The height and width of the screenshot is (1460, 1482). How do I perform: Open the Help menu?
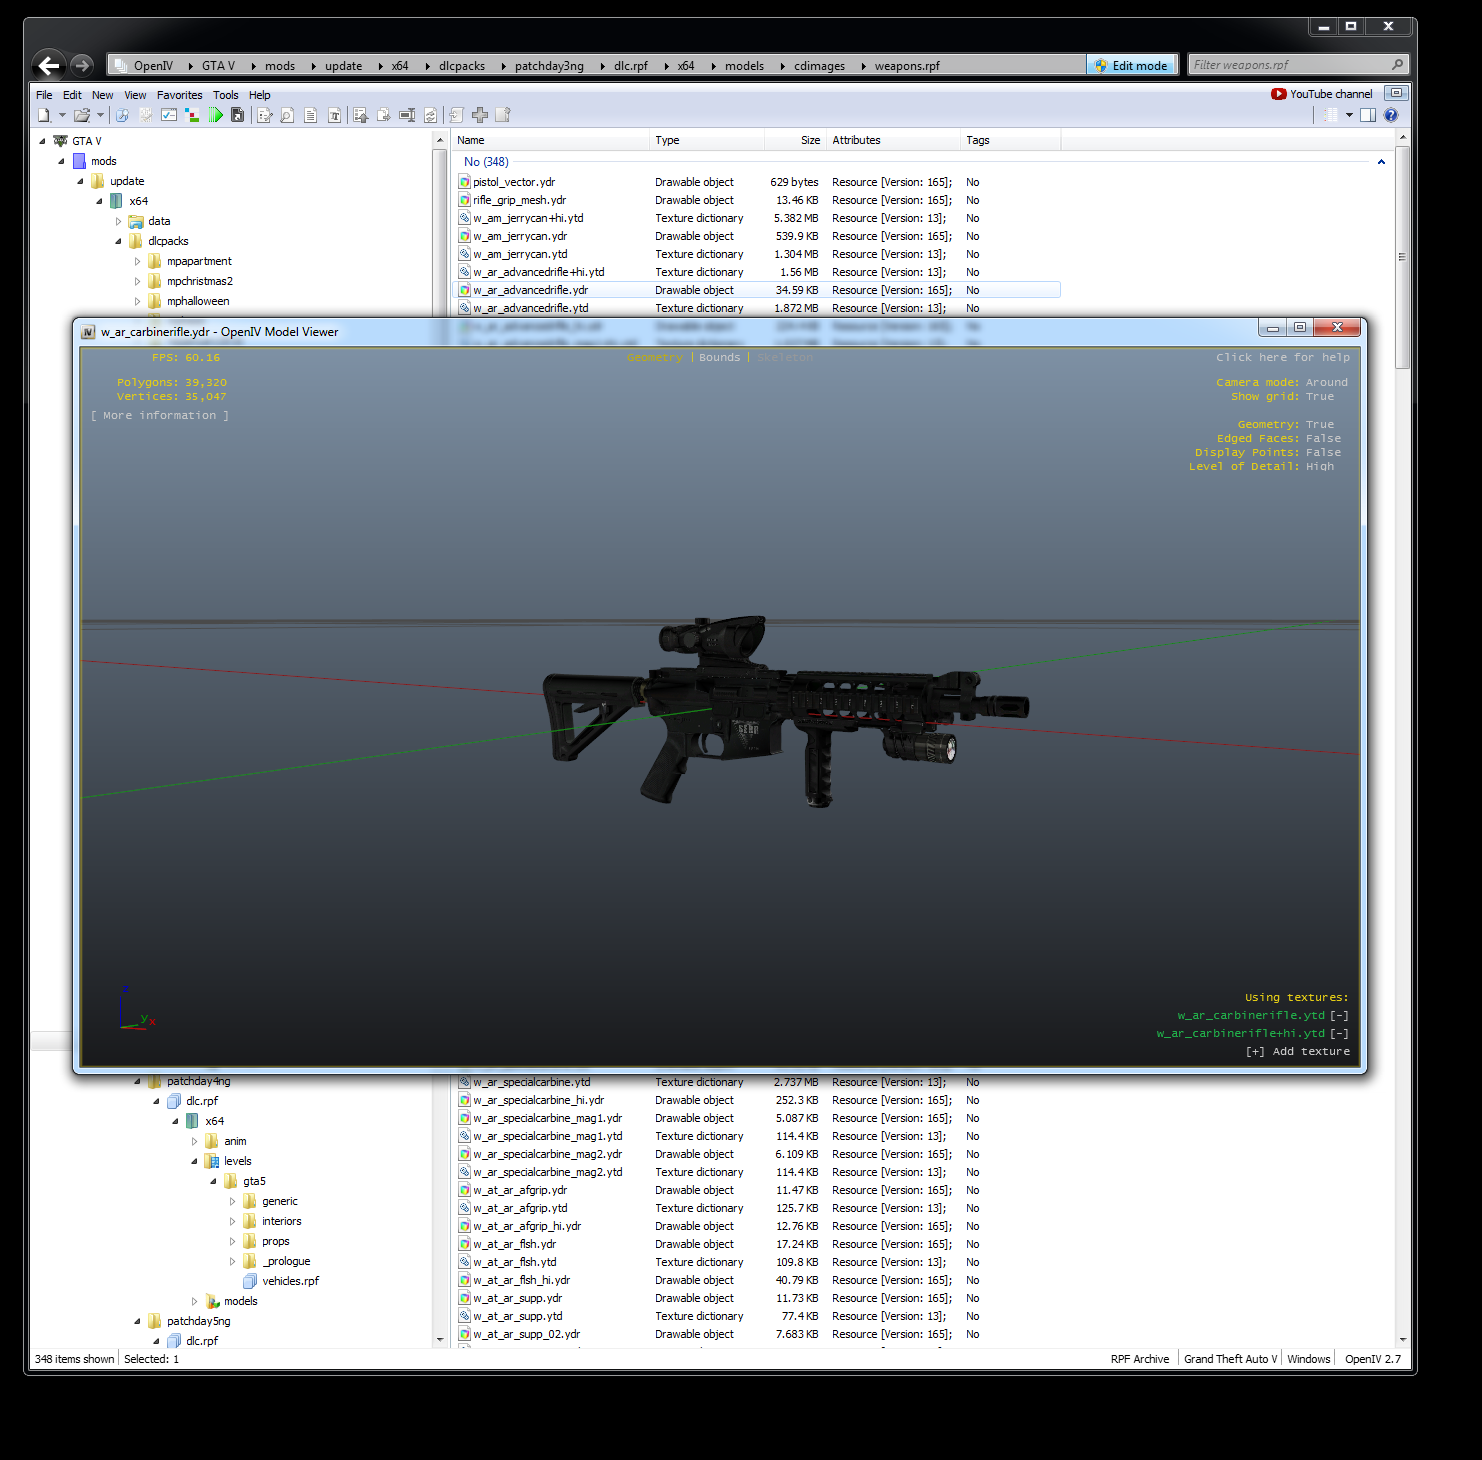click(260, 95)
